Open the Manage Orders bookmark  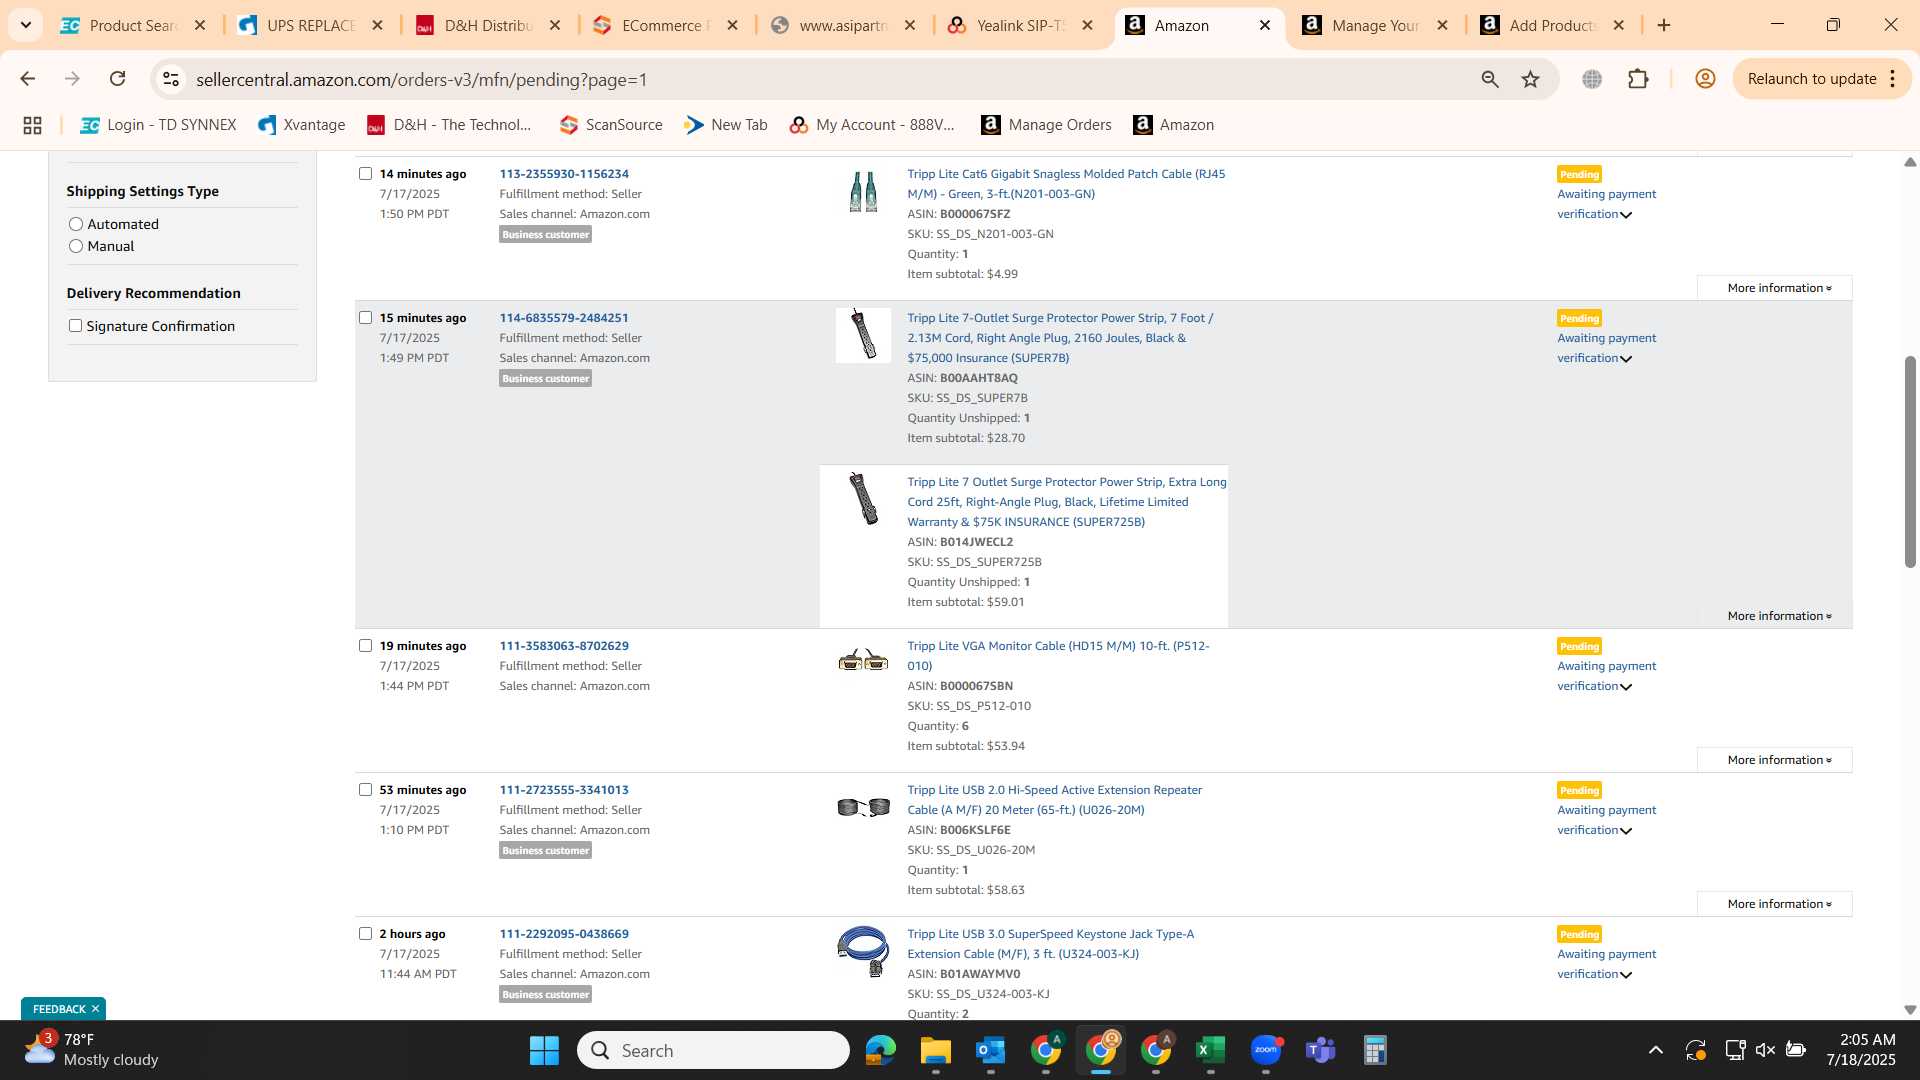click(1046, 125)
